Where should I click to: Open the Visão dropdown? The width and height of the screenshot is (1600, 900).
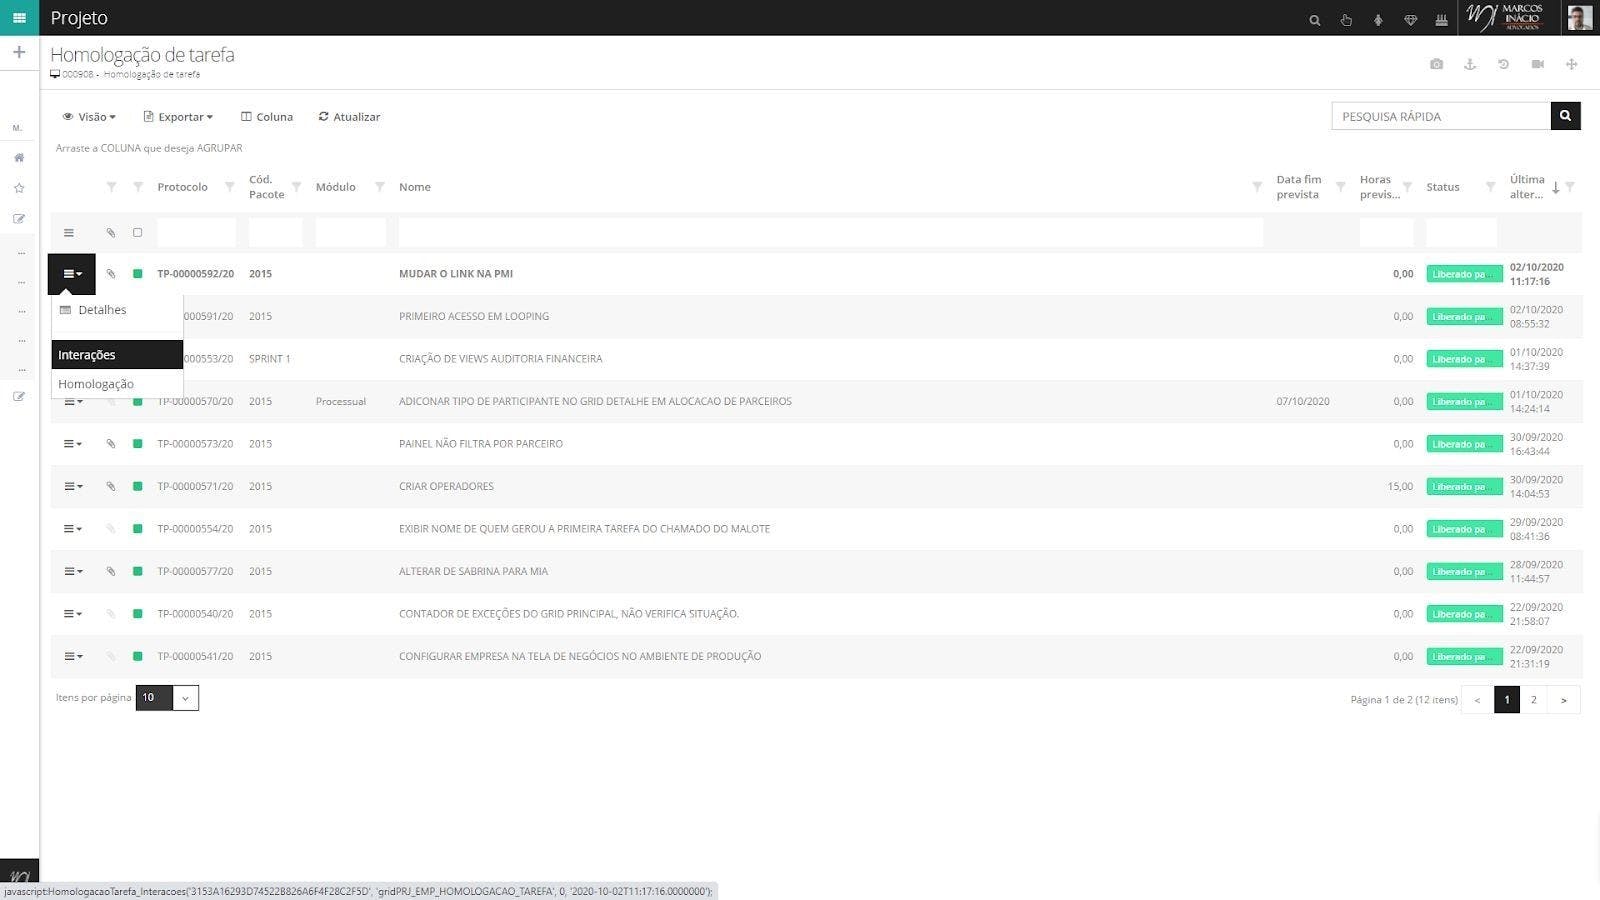click(x=89, y=117)
